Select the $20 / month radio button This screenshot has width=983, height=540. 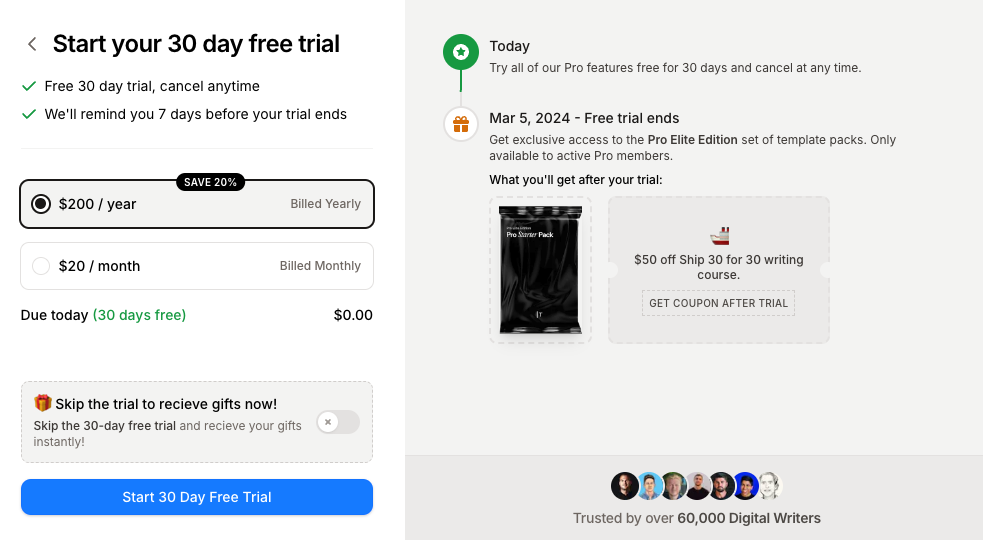point(41,266)
